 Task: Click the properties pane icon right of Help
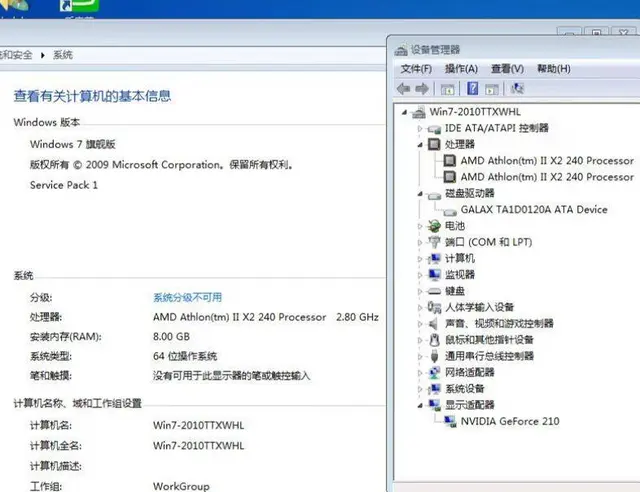491,89
